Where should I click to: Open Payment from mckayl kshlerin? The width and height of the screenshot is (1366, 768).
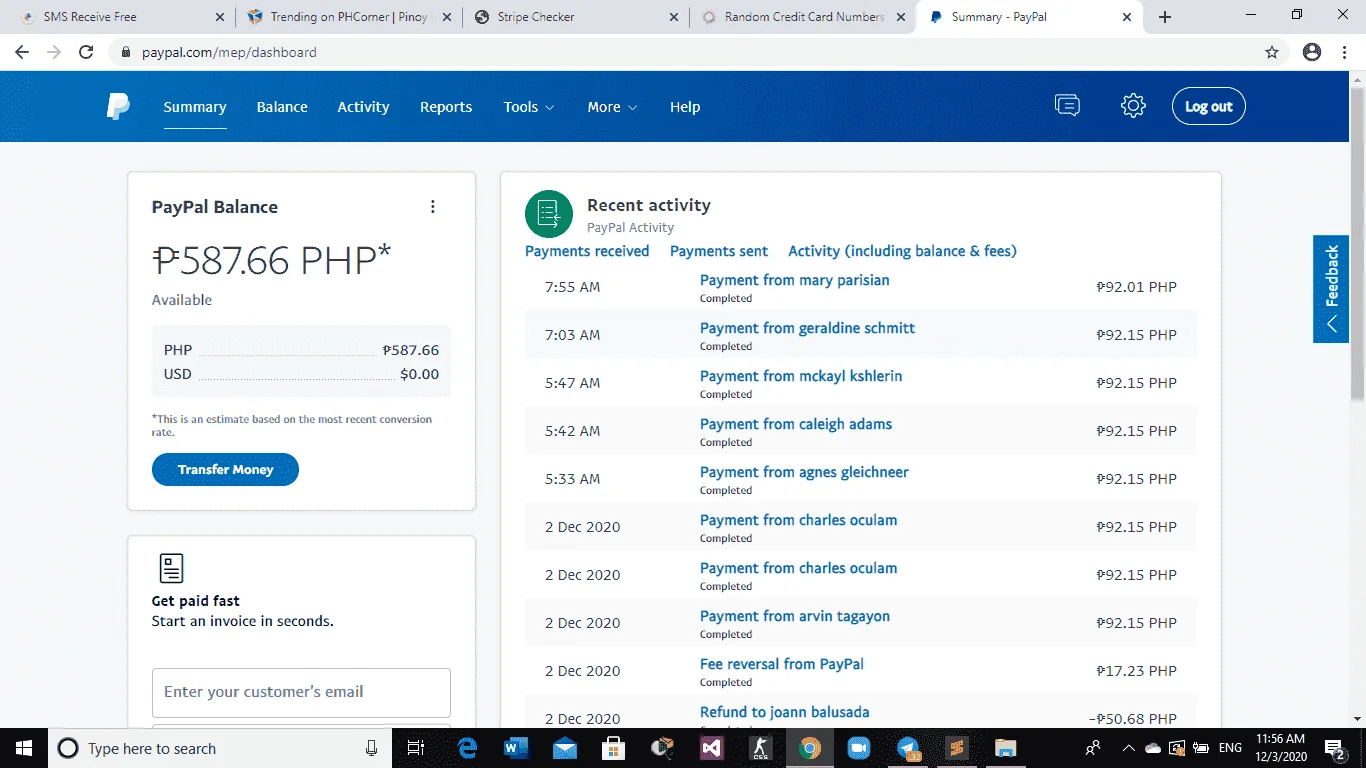click(x=801, y=376)
